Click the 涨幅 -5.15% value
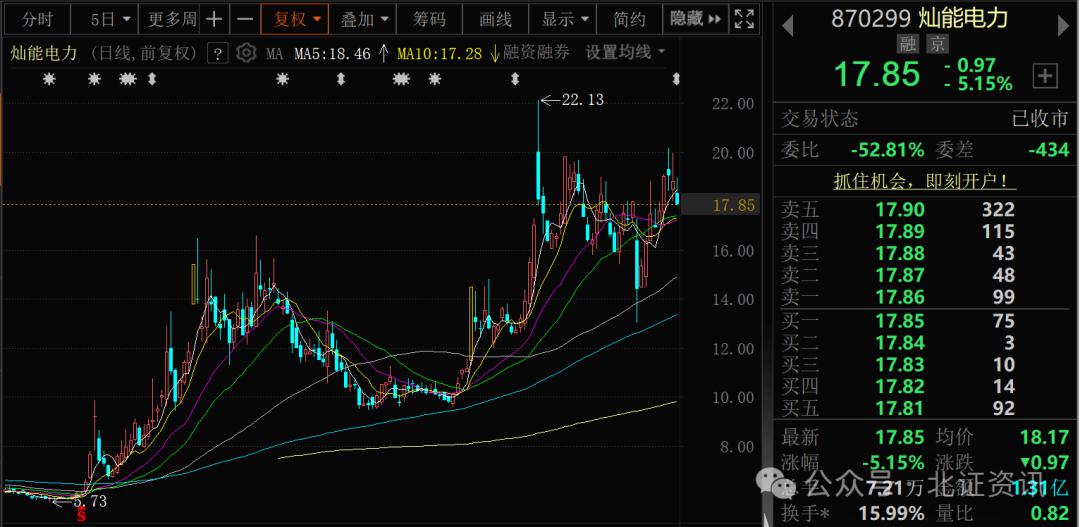 point(891,462)
